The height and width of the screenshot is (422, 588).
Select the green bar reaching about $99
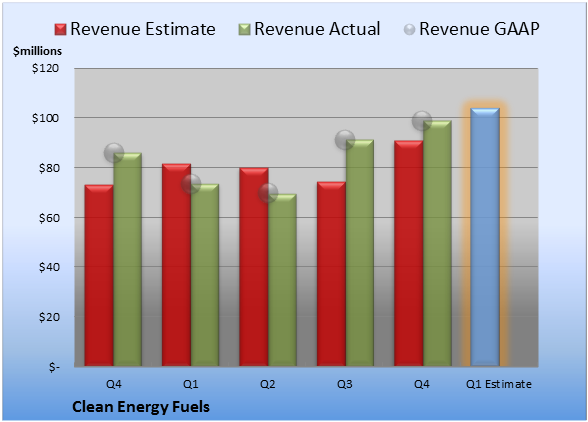tap(437, 243)
